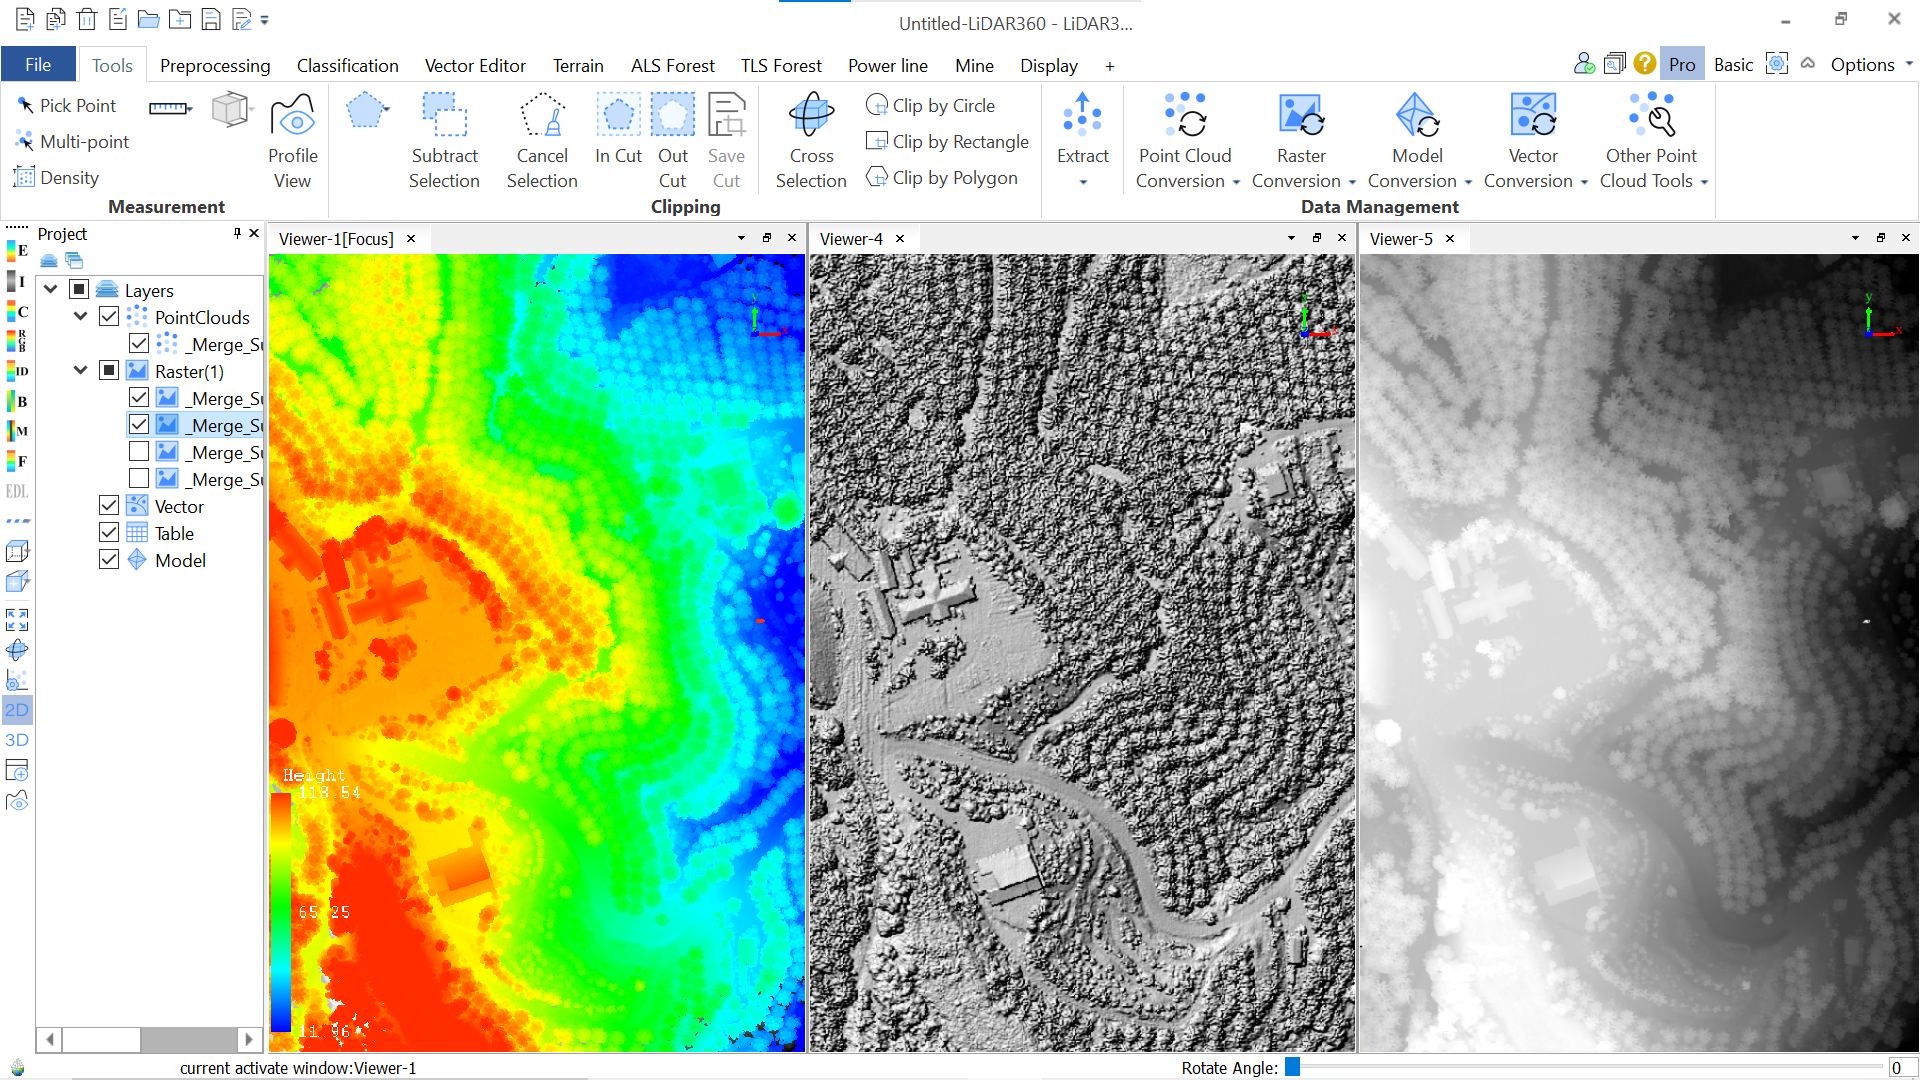
Task: Switch to the Terrain ribbon tab
Action: pyautogui.click(x=578, y=66)
